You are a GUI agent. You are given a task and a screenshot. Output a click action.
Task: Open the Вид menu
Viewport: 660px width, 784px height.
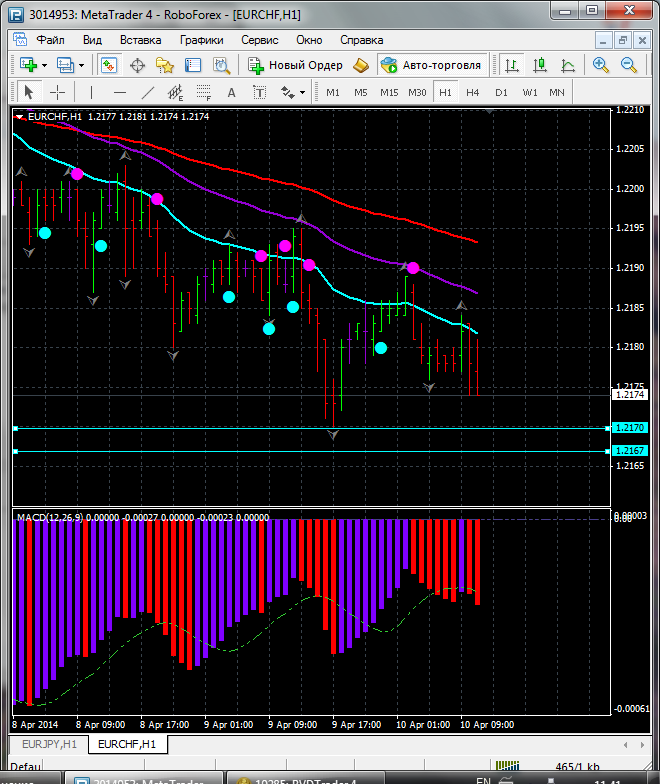click(x=92, y=40)
